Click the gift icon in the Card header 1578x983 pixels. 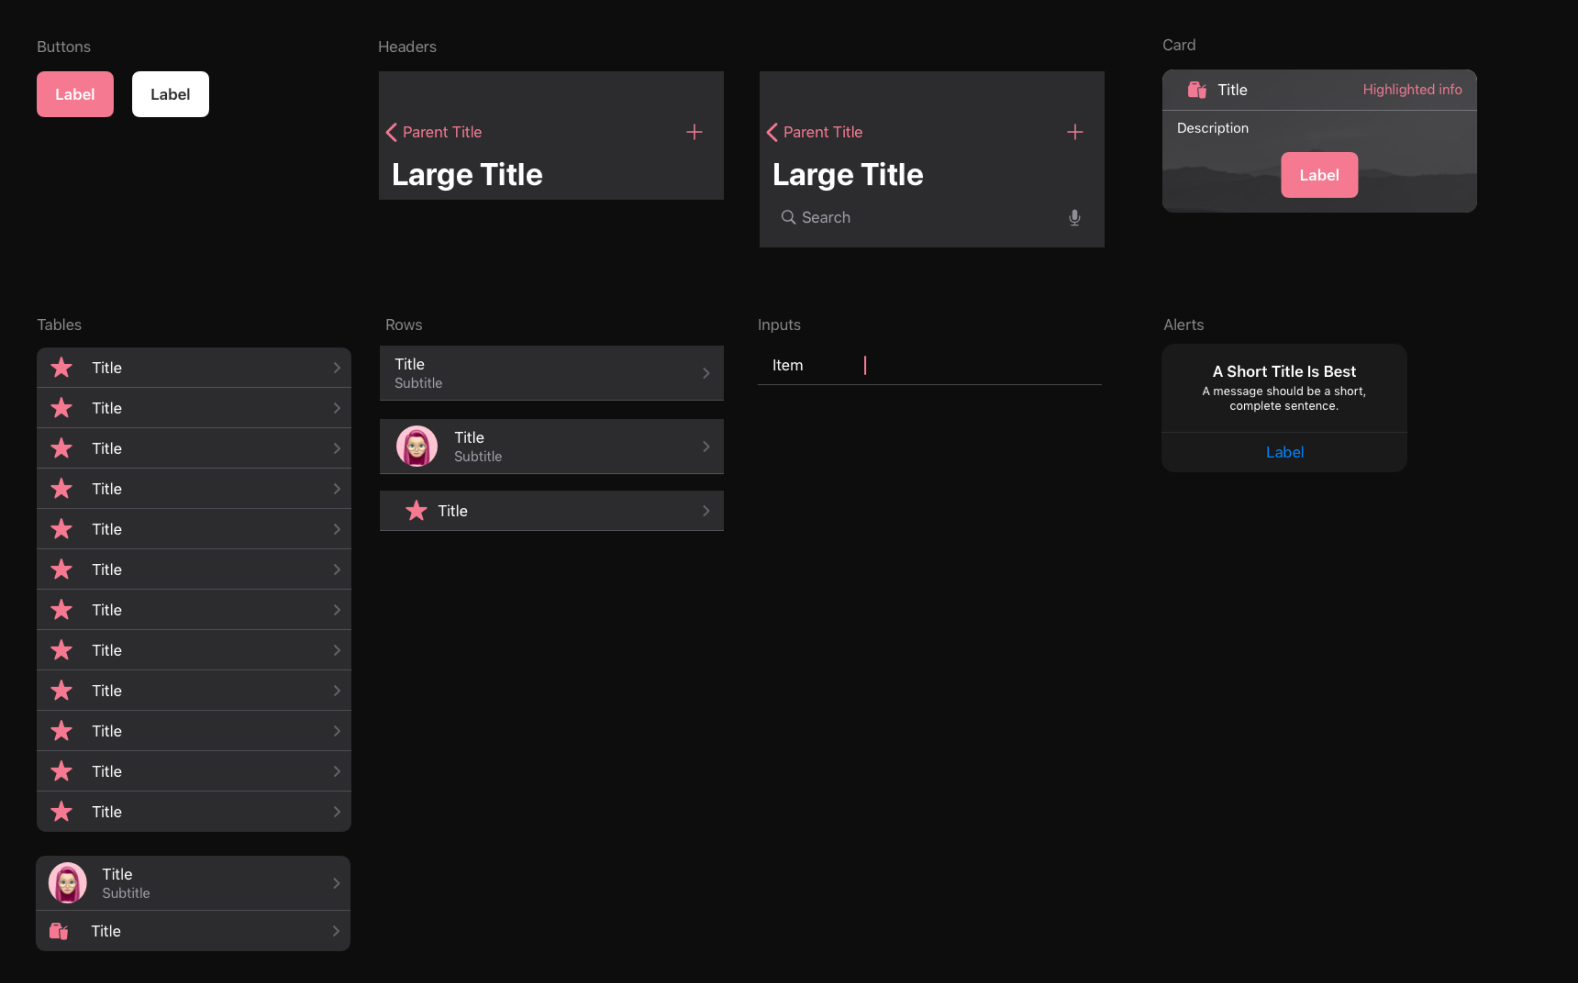[x=1196, y=90]
